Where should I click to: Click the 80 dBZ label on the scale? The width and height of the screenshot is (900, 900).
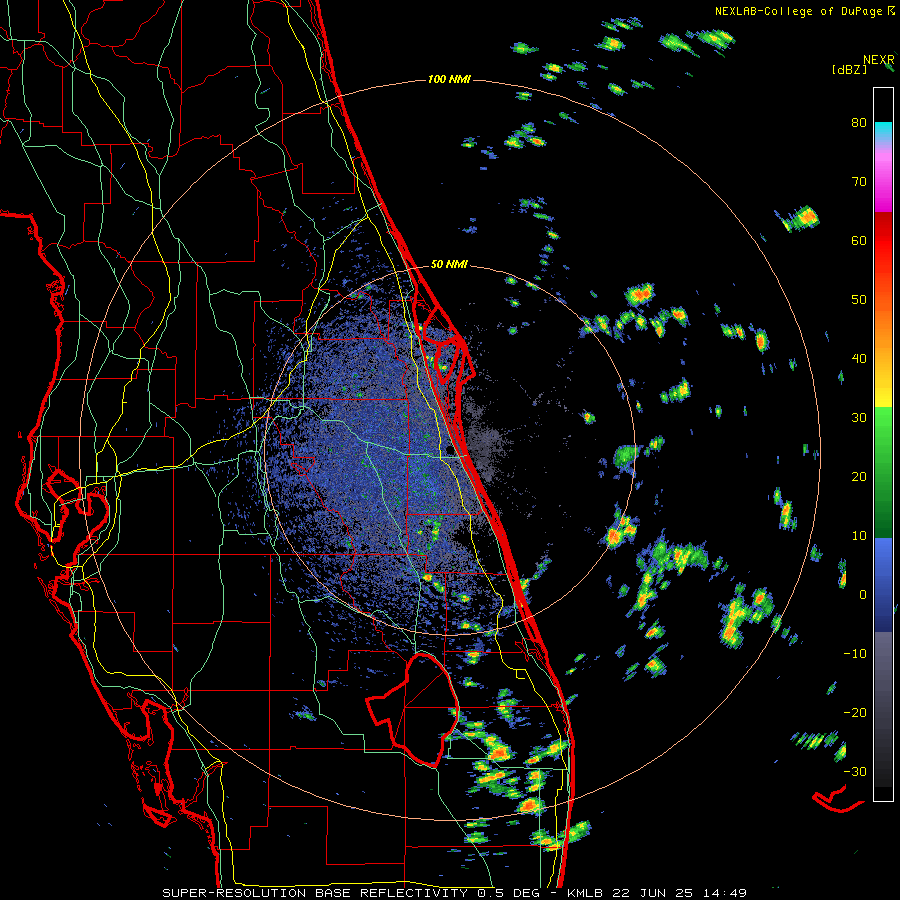pos(859,123)
